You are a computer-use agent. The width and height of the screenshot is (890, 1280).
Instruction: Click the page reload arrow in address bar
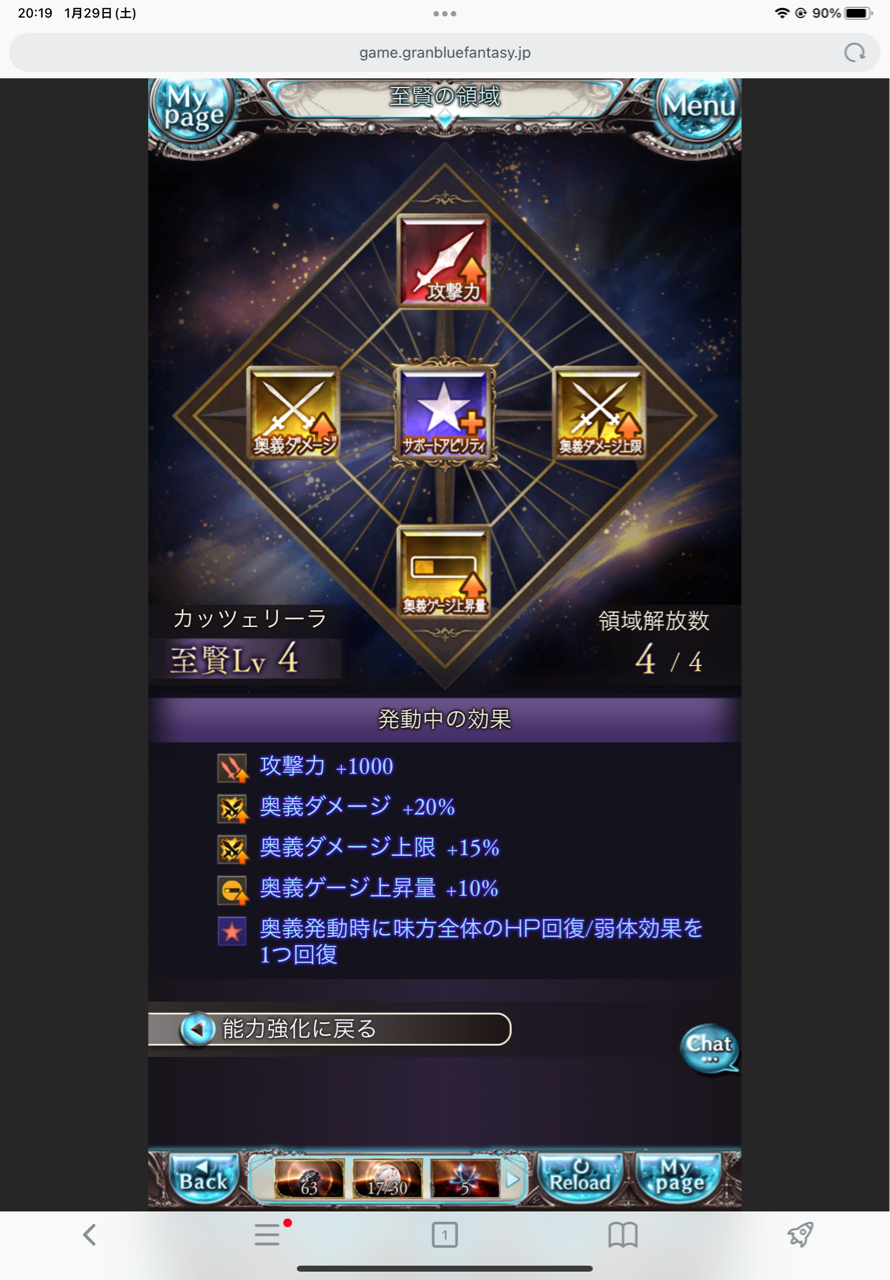point(854,52)
